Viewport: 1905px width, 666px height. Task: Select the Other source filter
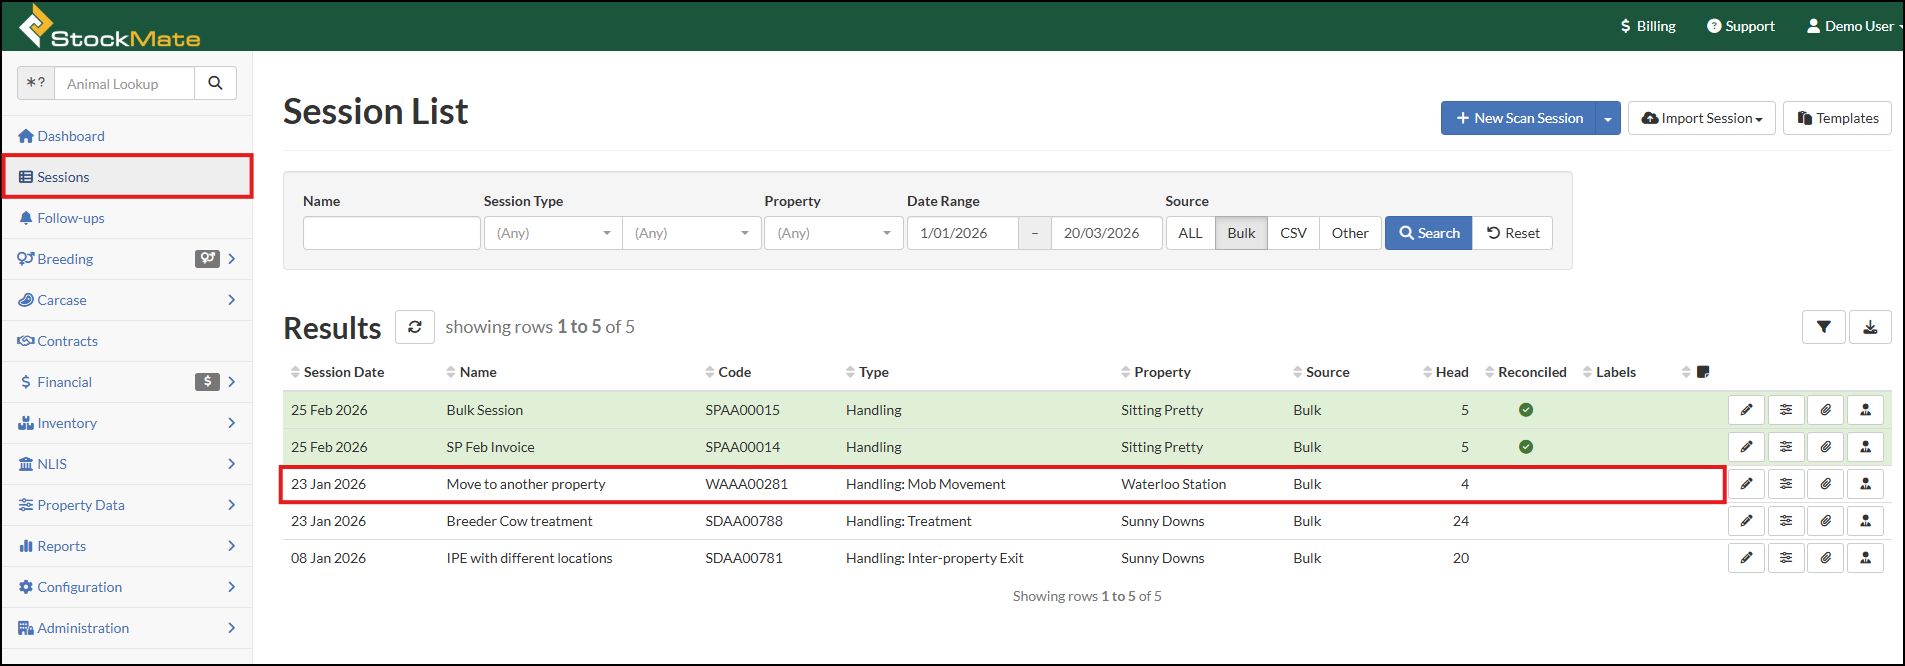coord(1349,233)
